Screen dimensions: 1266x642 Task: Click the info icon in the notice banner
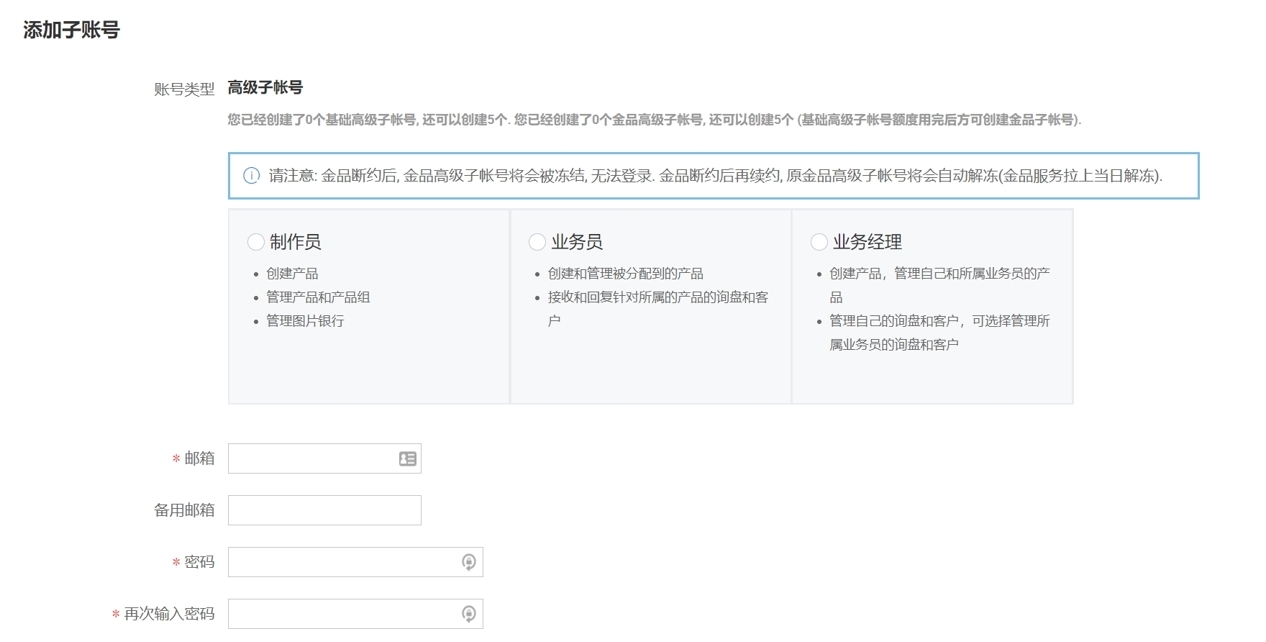[251, 176]
